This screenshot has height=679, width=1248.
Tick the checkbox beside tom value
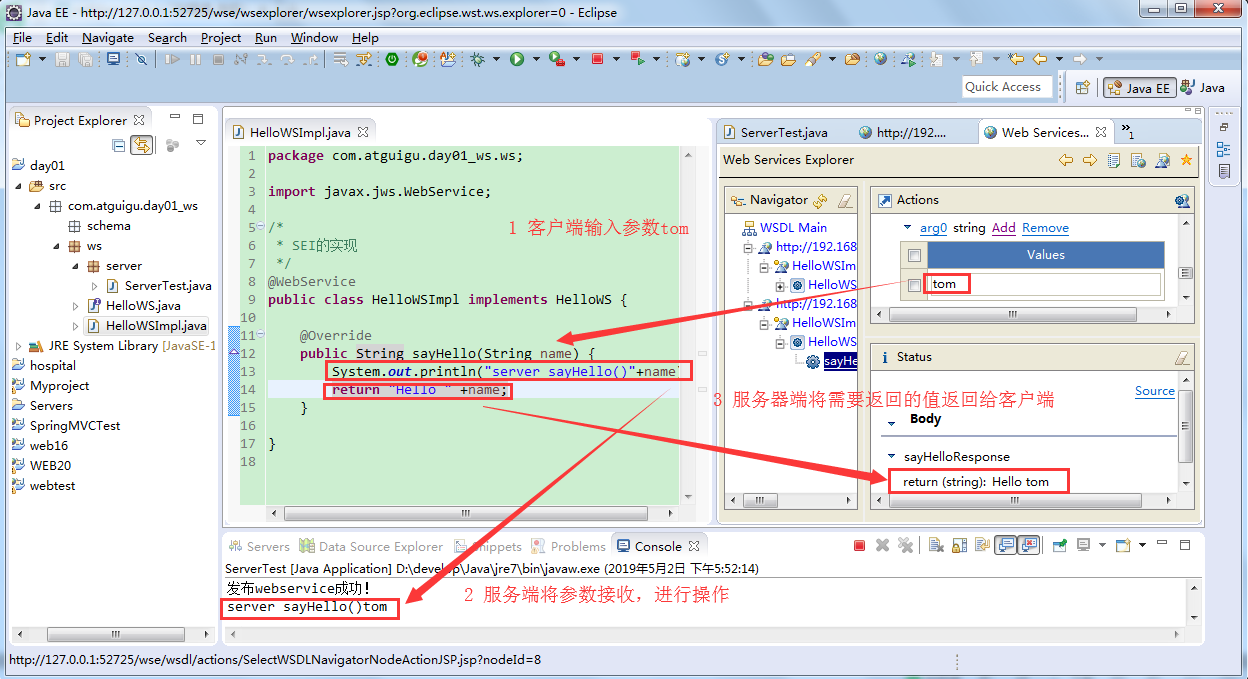914,286
